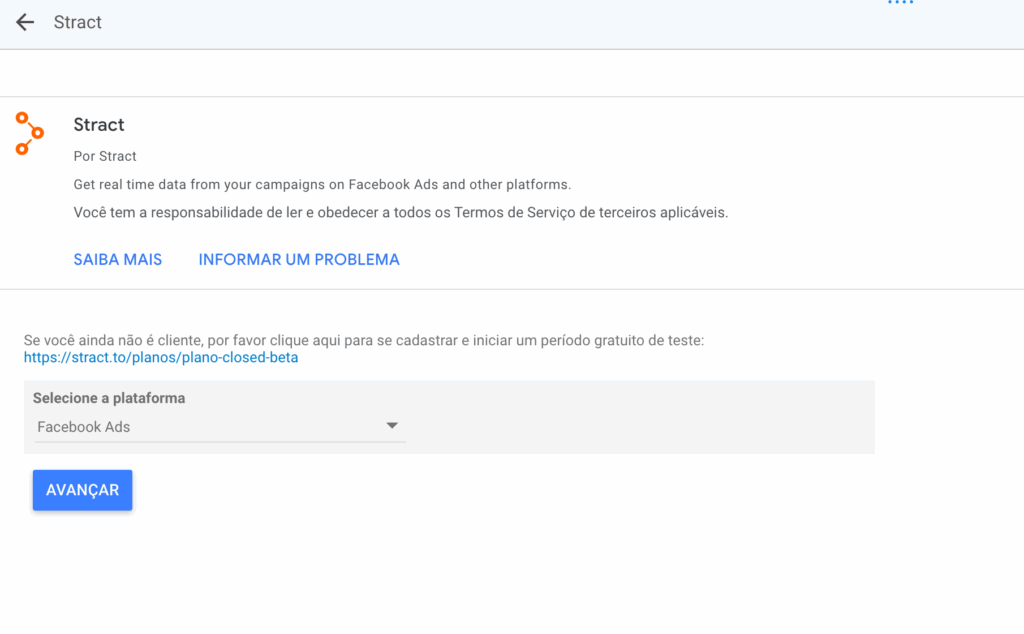This screenshot has height=634, width=1024.
Task: Click the 'Termos de Serviço' responsibility notice
Action: click(x=400, y=213)
